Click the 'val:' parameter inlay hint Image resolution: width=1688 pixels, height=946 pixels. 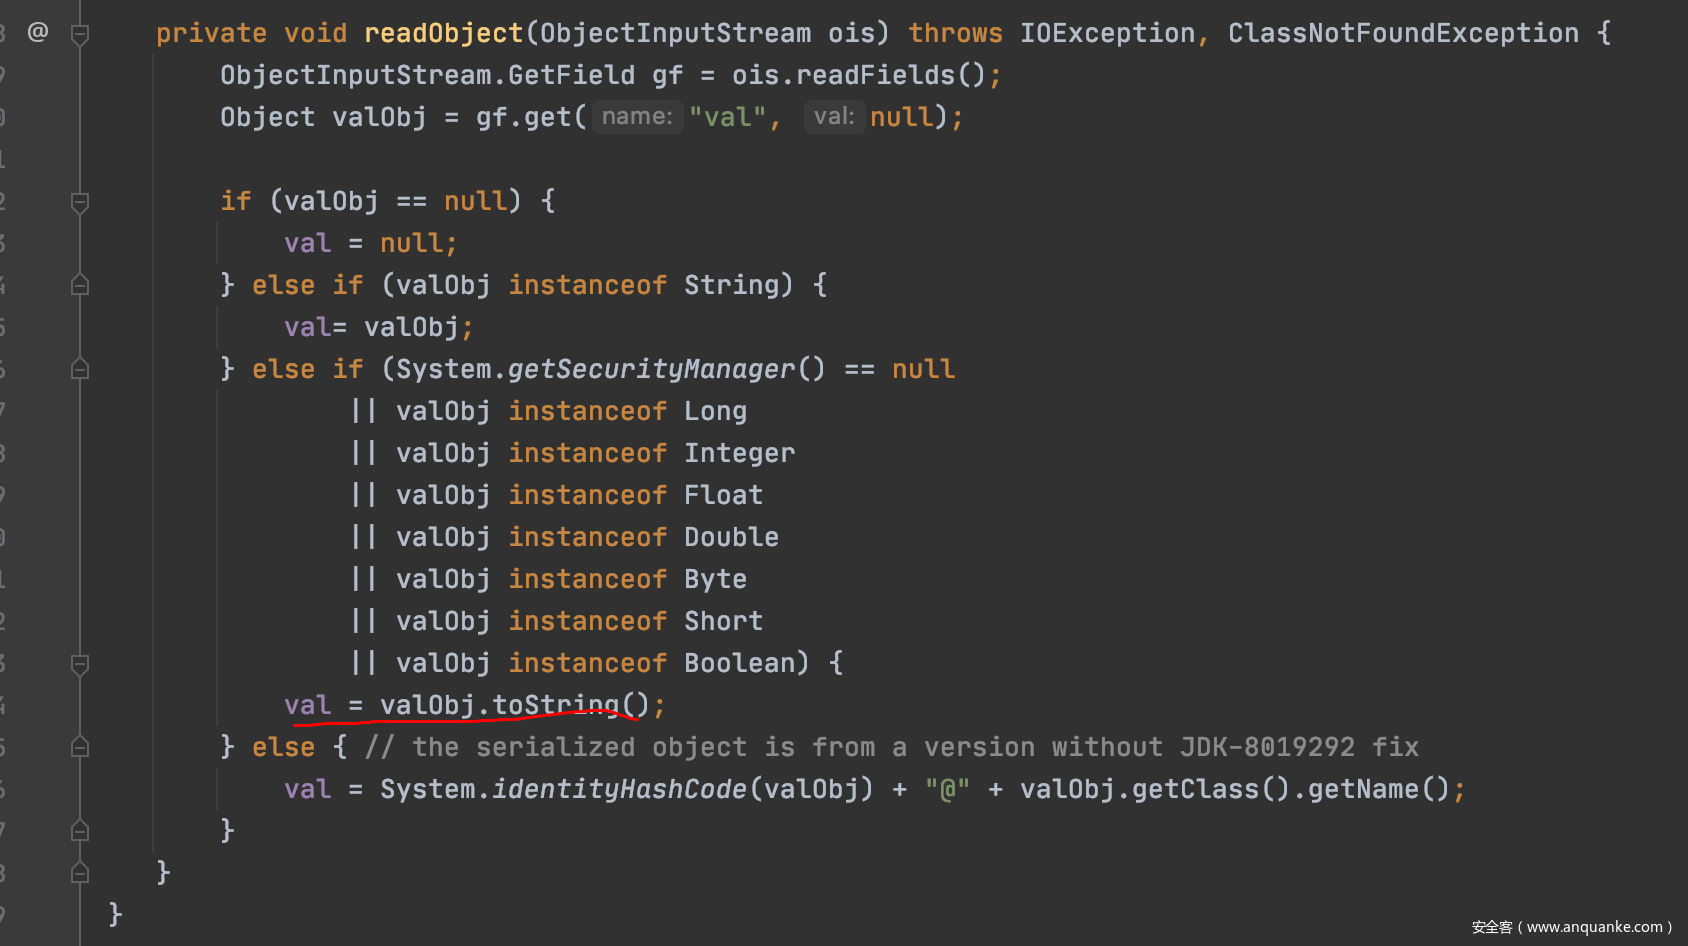pos(833,117)
